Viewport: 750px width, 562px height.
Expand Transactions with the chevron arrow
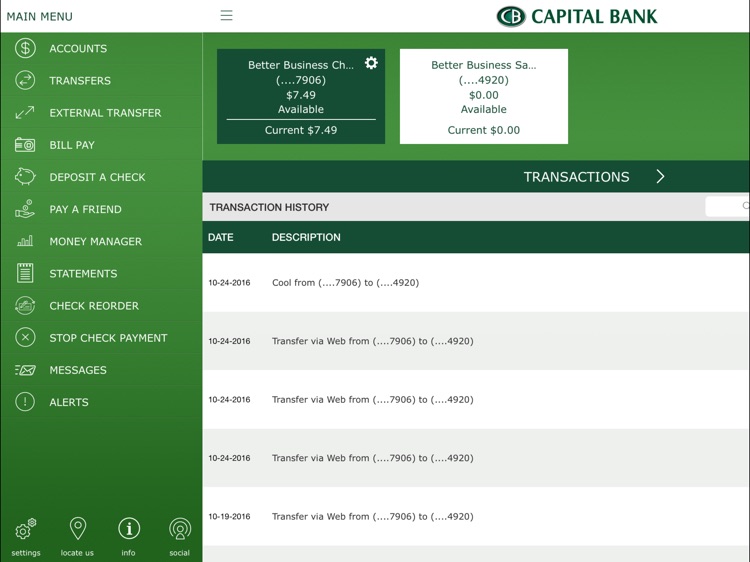click(660, 176)
